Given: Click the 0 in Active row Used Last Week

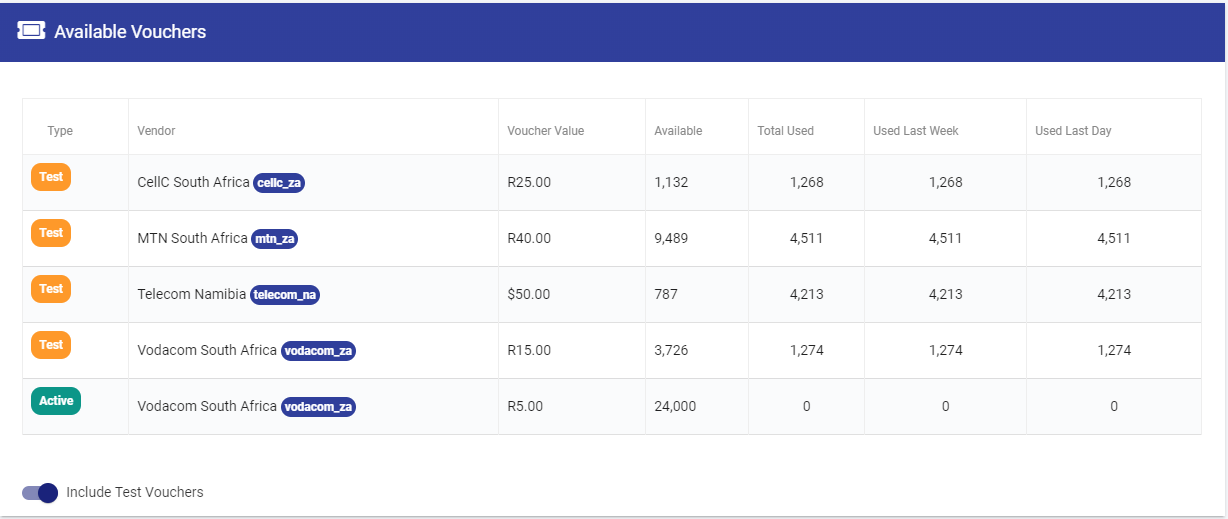Looking at the screenshot, I should (x=945, y=406).
